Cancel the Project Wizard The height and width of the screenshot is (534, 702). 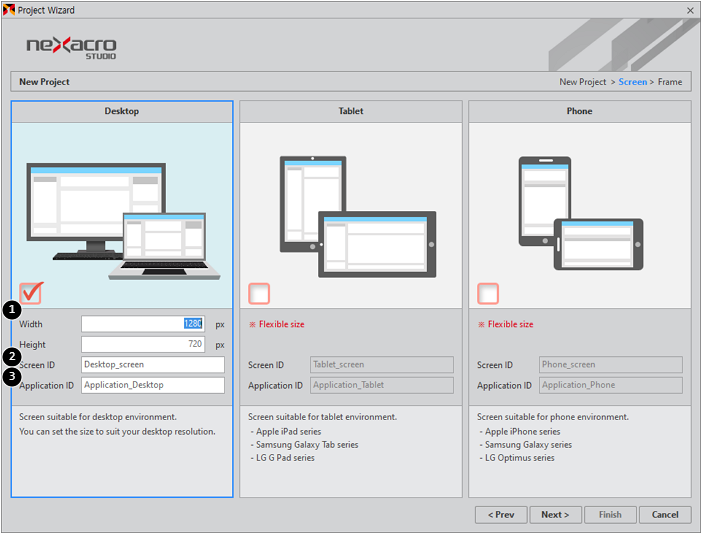[665, 515]
